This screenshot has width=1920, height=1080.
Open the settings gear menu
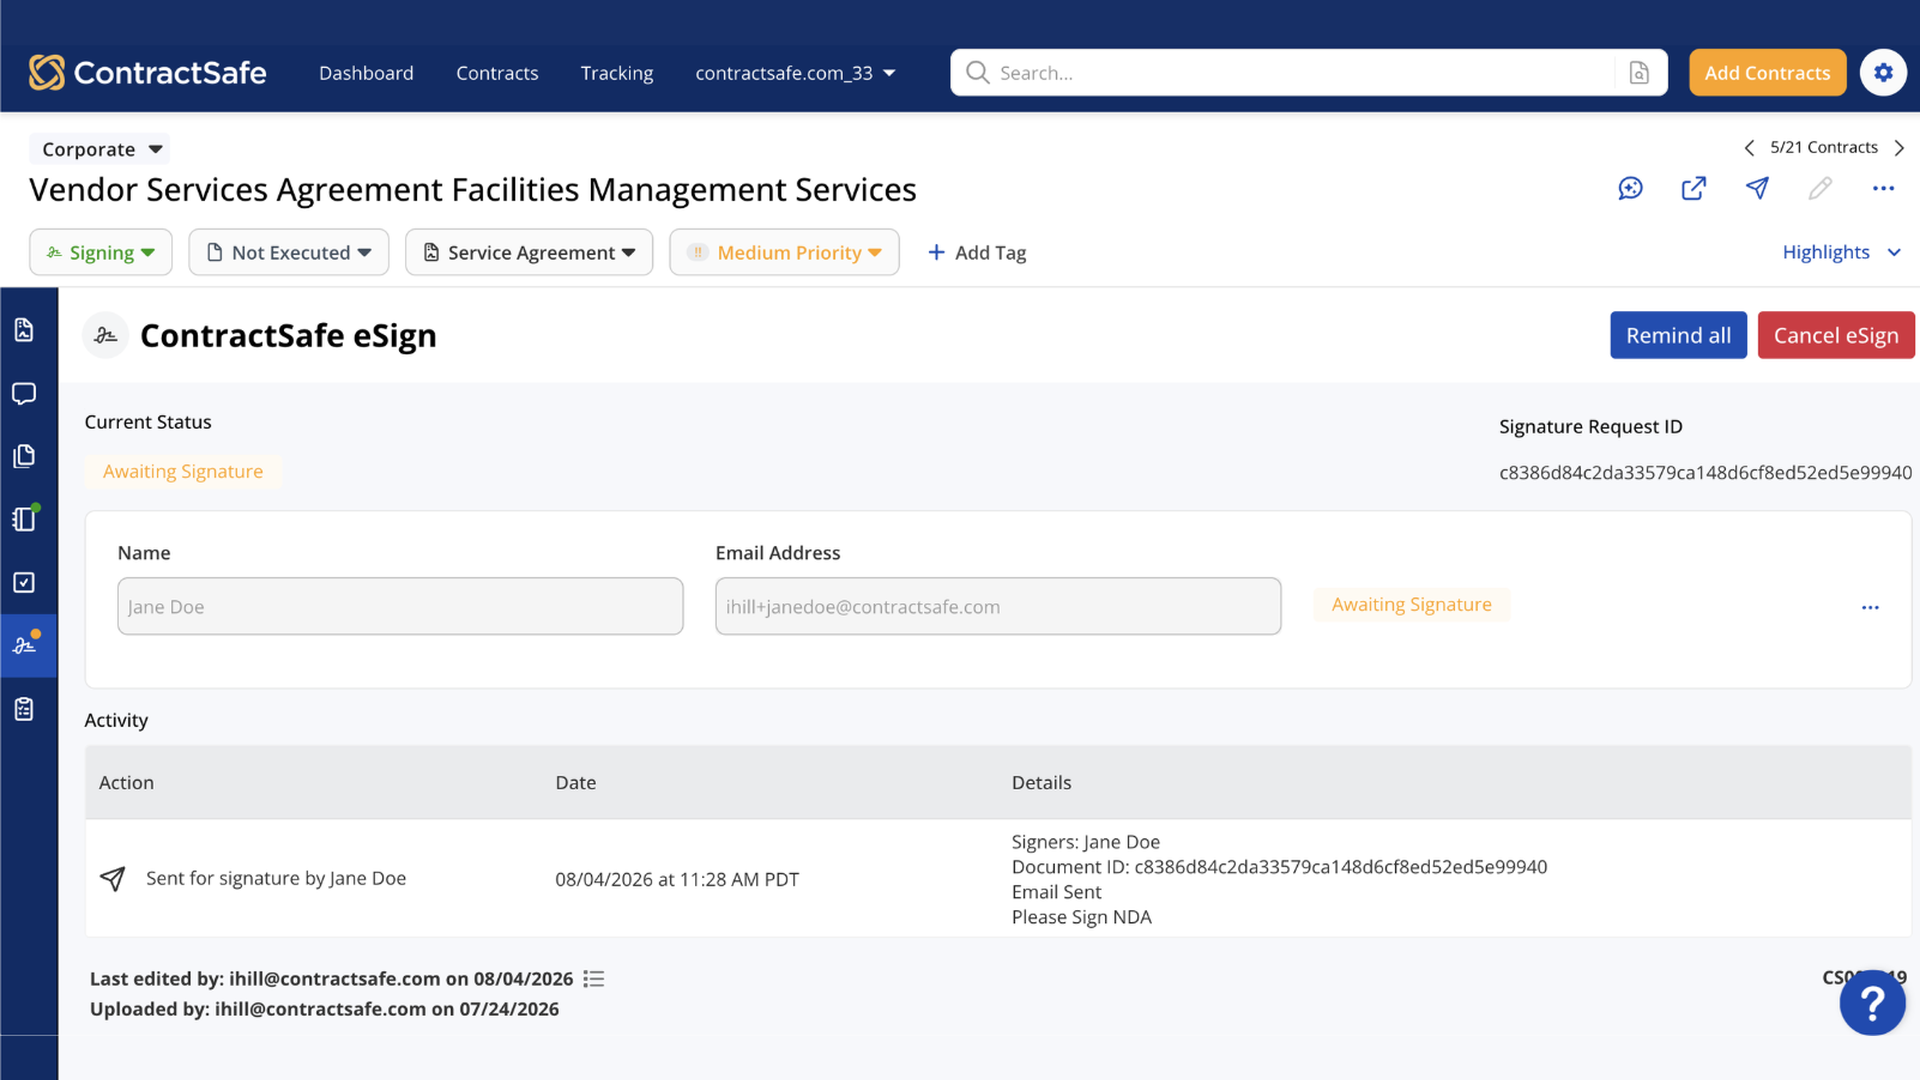1883,73
